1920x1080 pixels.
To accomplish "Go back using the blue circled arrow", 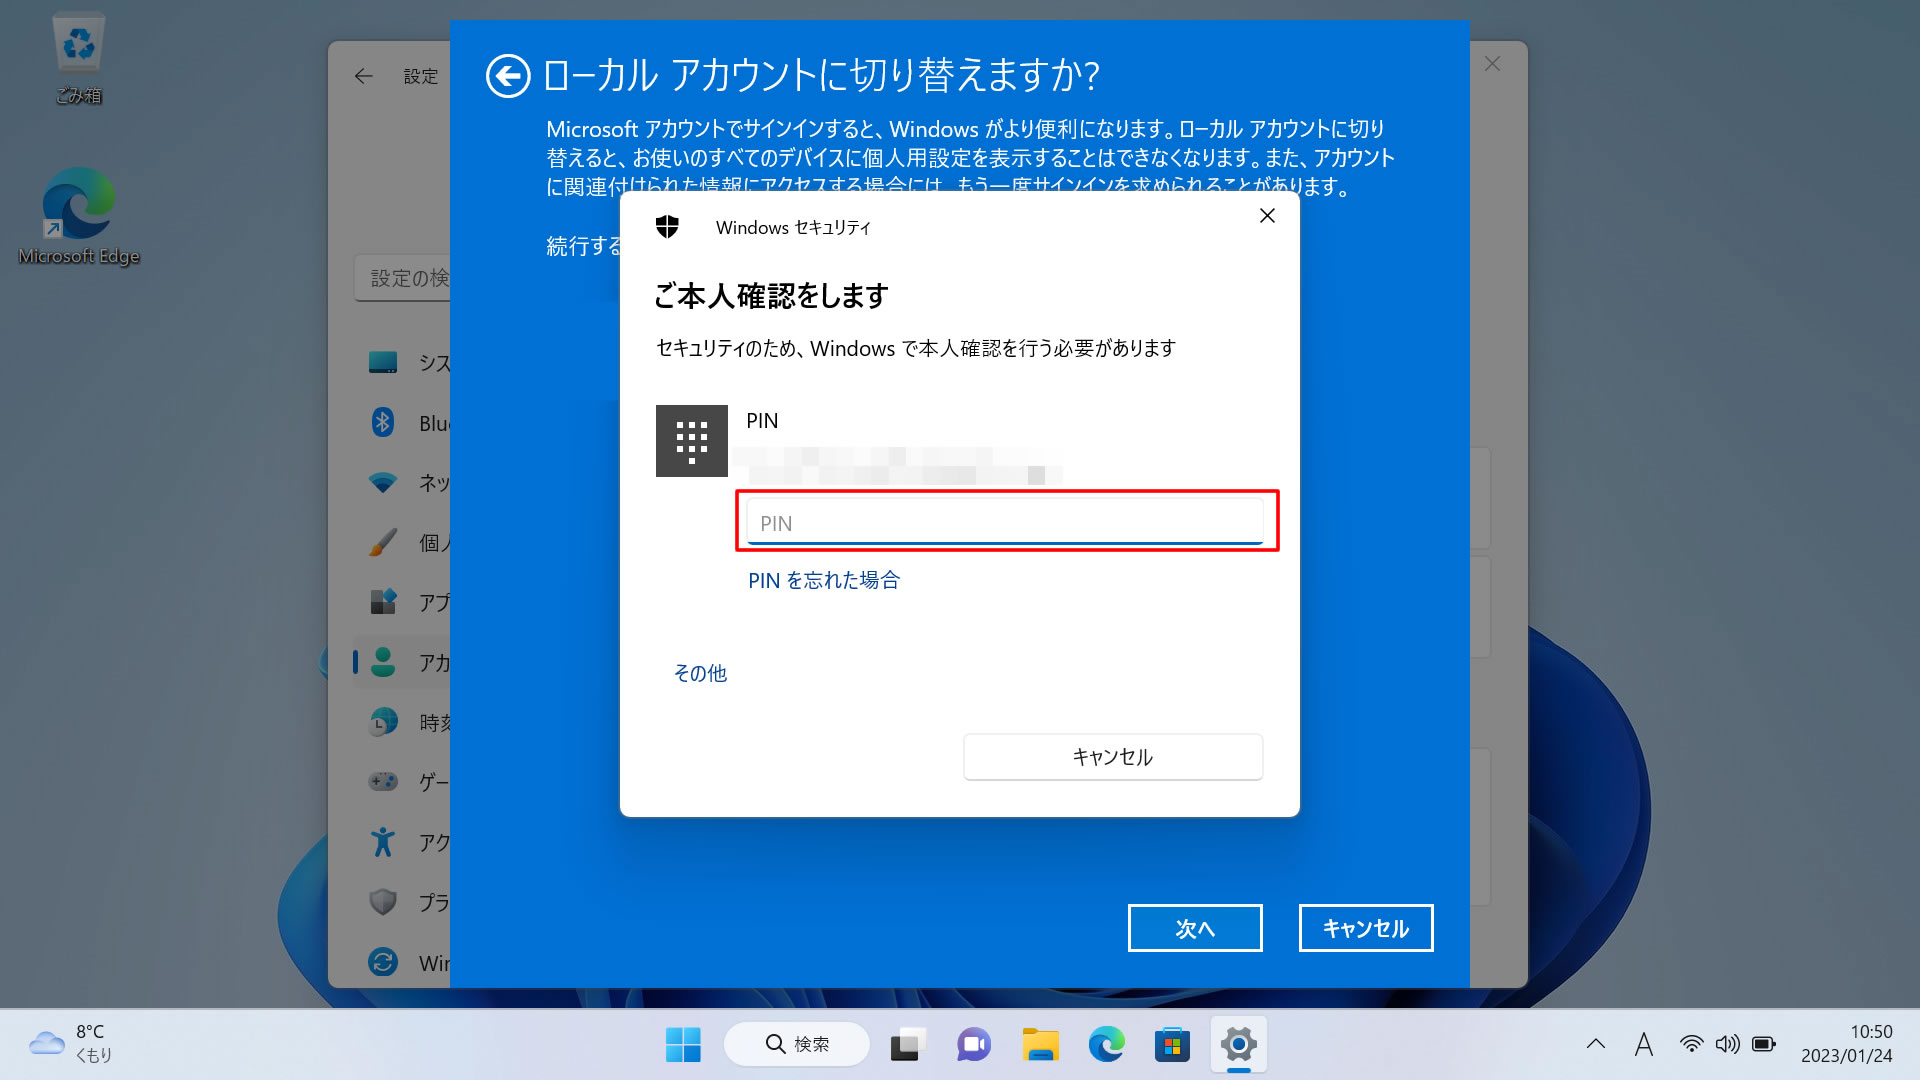I will [508, 76].
